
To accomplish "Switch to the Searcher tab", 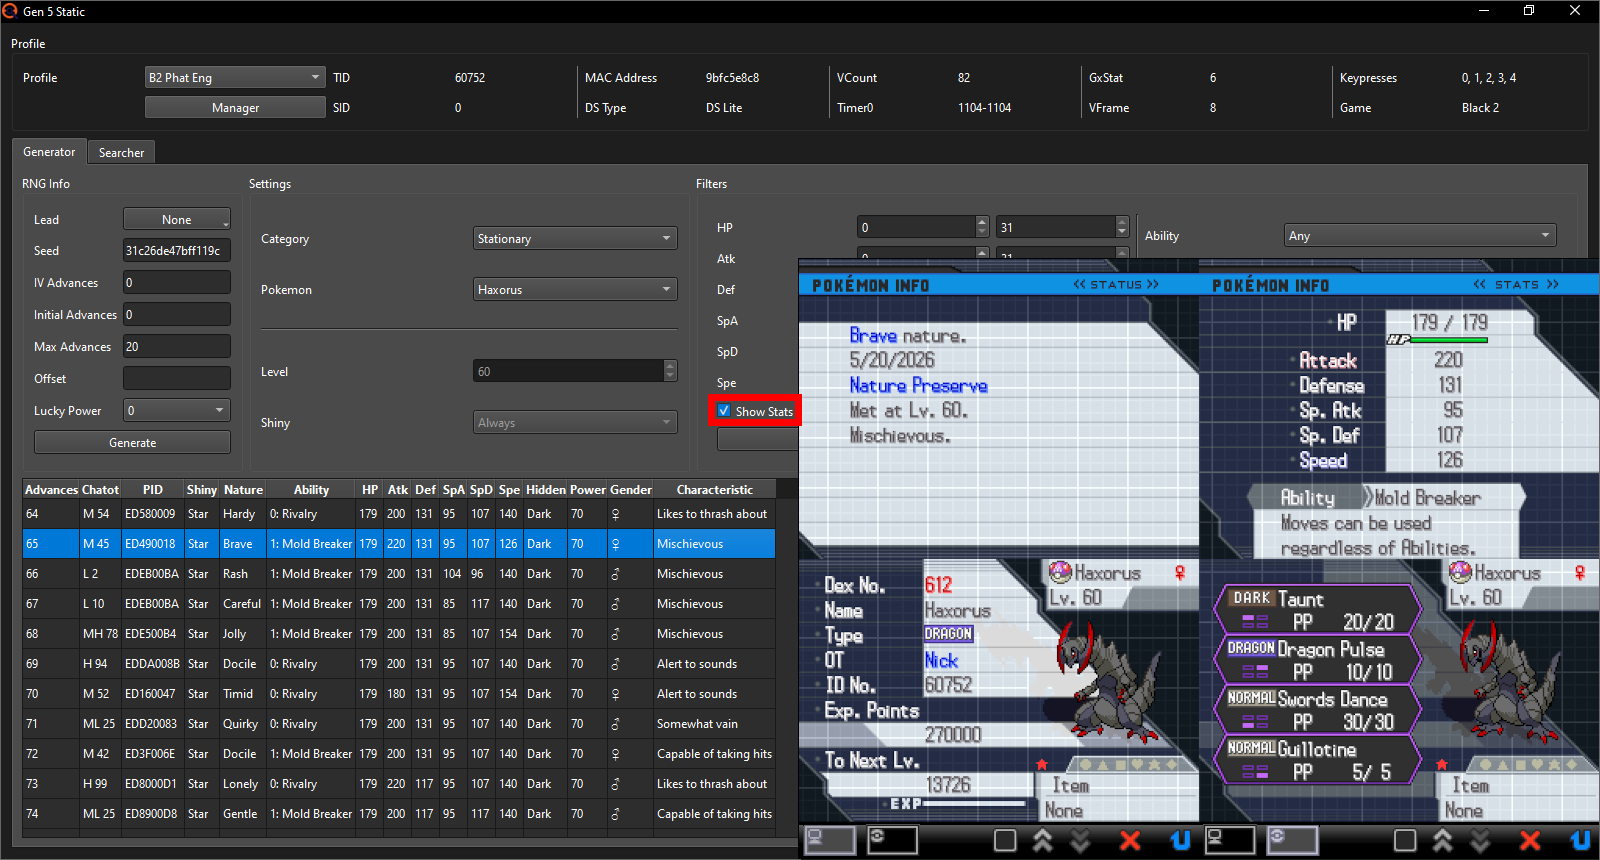I will (121, 152).
